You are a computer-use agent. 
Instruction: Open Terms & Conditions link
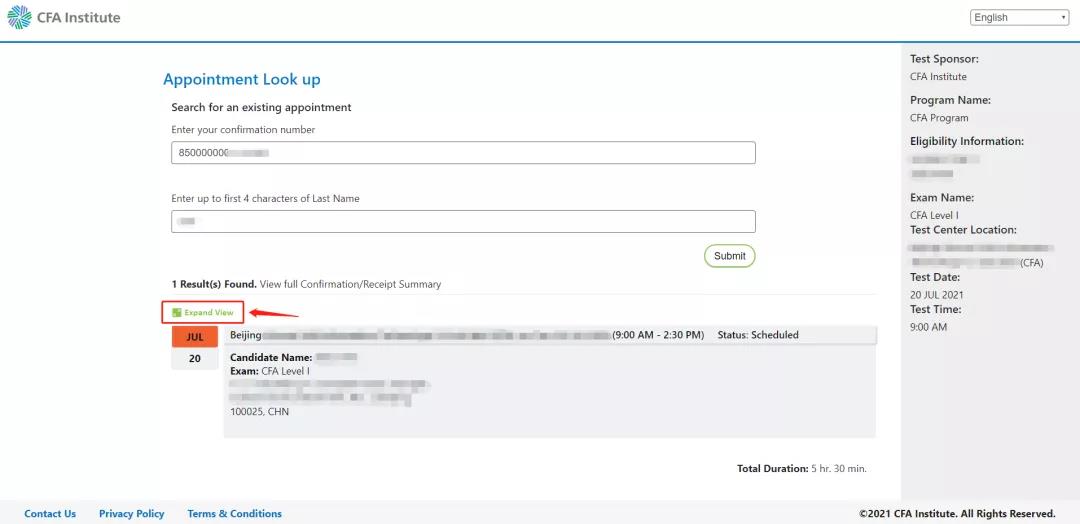pos(234,514)
